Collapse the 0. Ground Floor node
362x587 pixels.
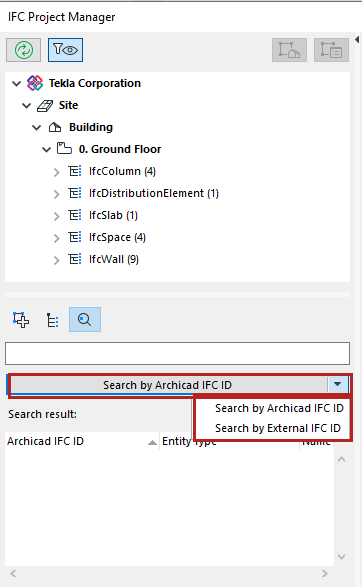tap(46, 150)
